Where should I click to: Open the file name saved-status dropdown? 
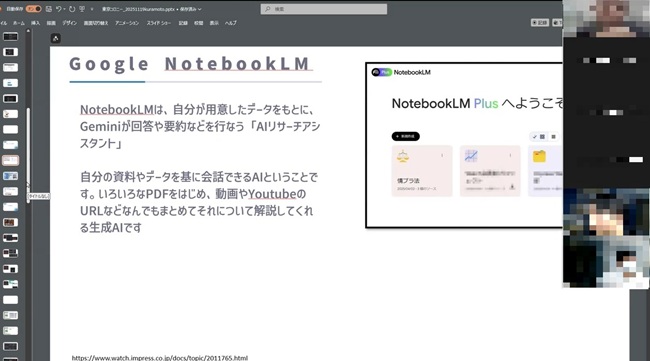[x=199, y=9]
